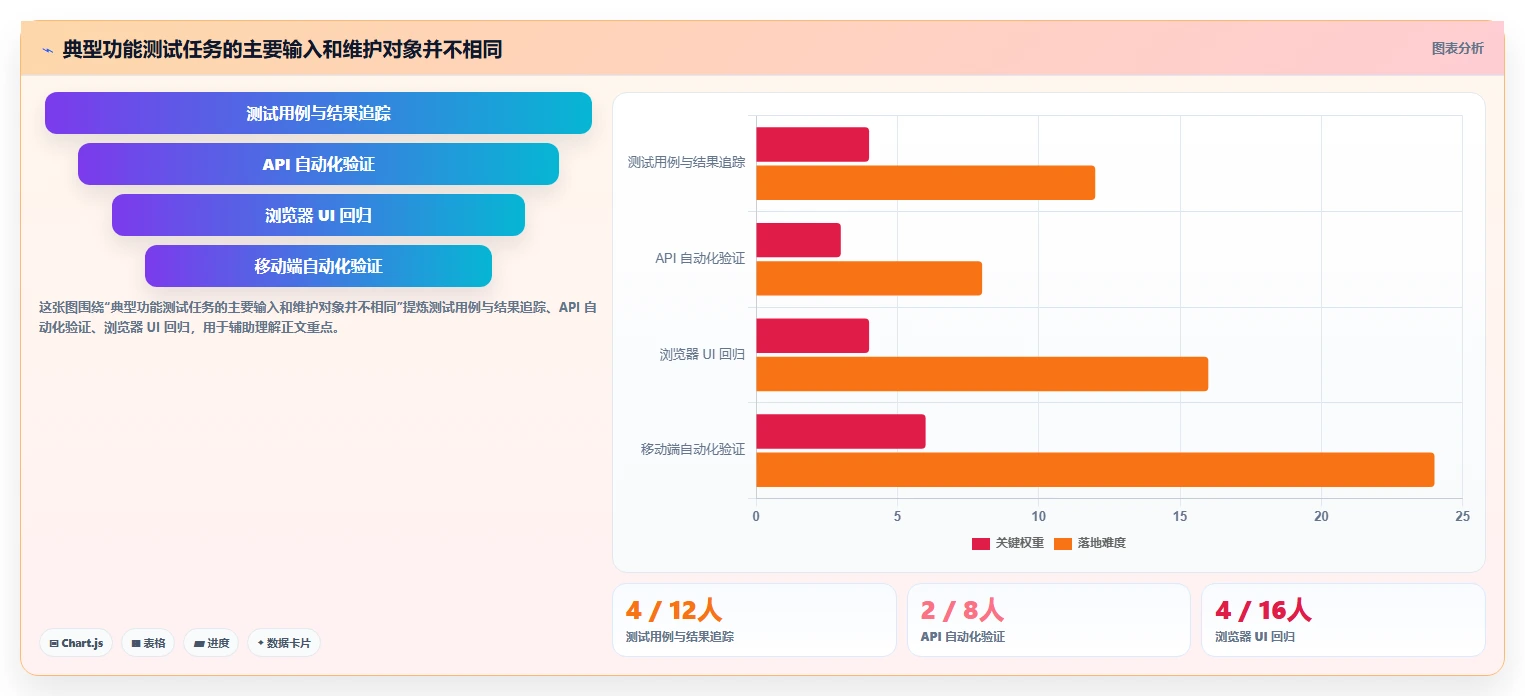Click y-axis label 测试用例与结果追踪
The height and width of the screenshot is (696, 1525).
coord(686,162)
